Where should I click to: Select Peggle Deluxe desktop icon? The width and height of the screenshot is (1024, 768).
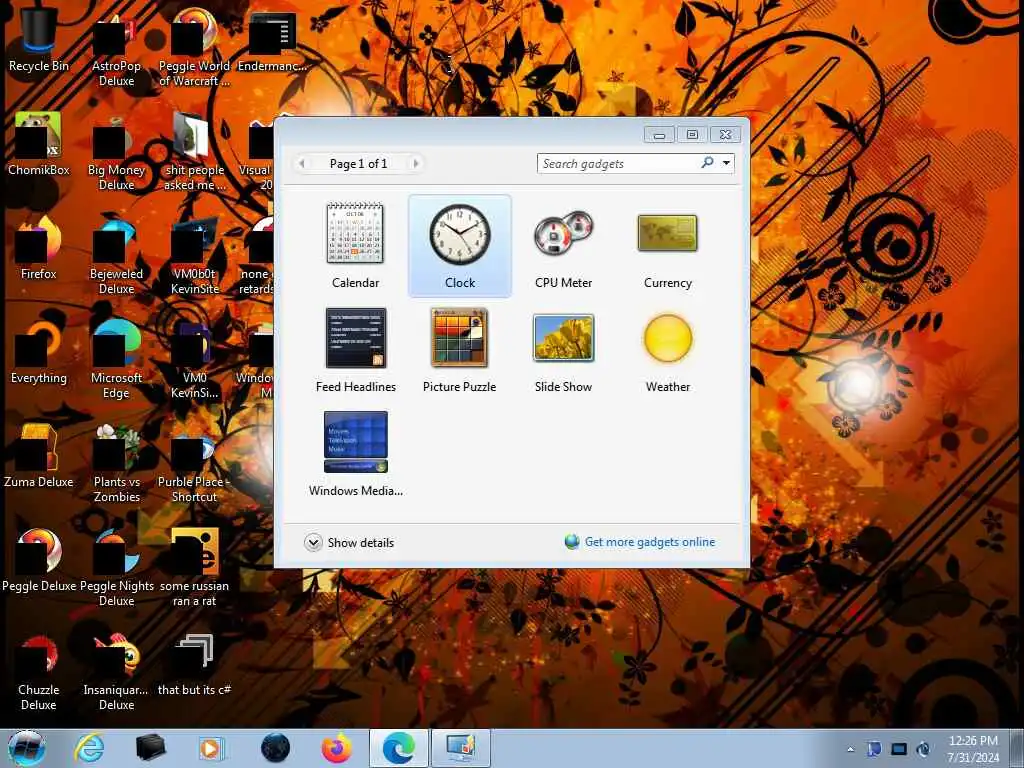click(x=39, y=560)
